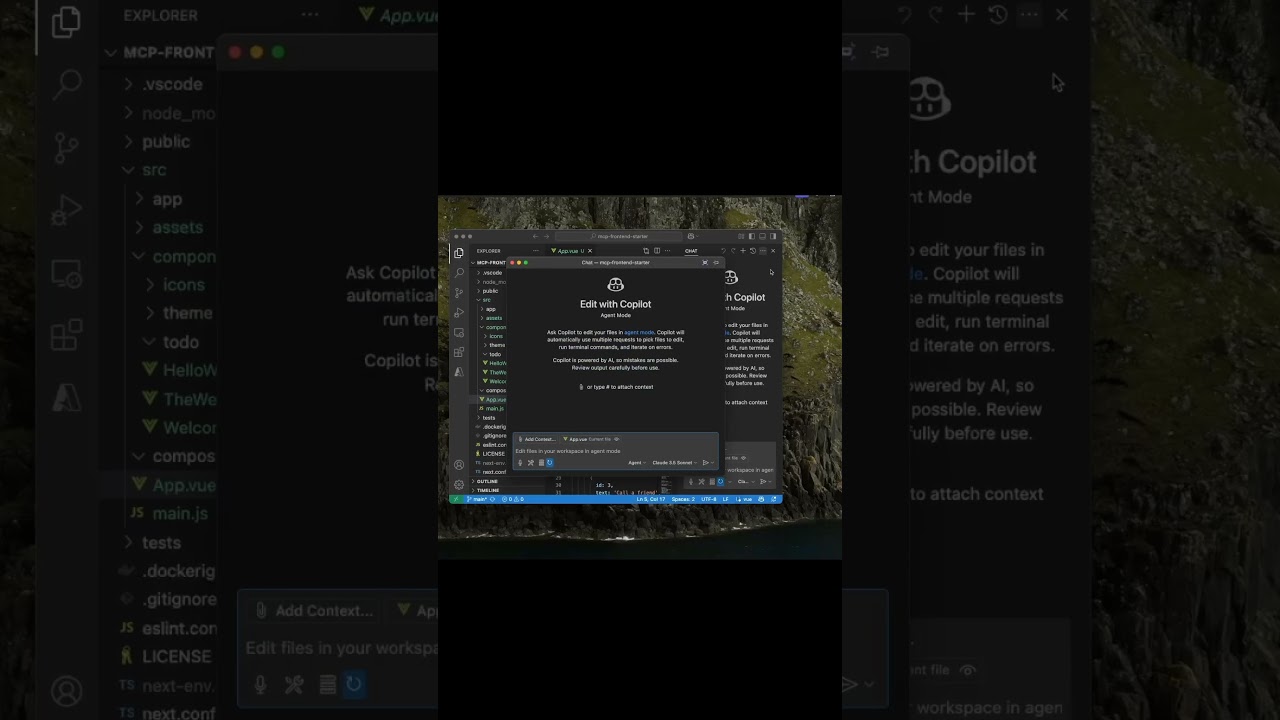Image resolution: width=1280 pixels, height=720 pixels.
Task: Close the App.vue editor tab
Action: 590,251
